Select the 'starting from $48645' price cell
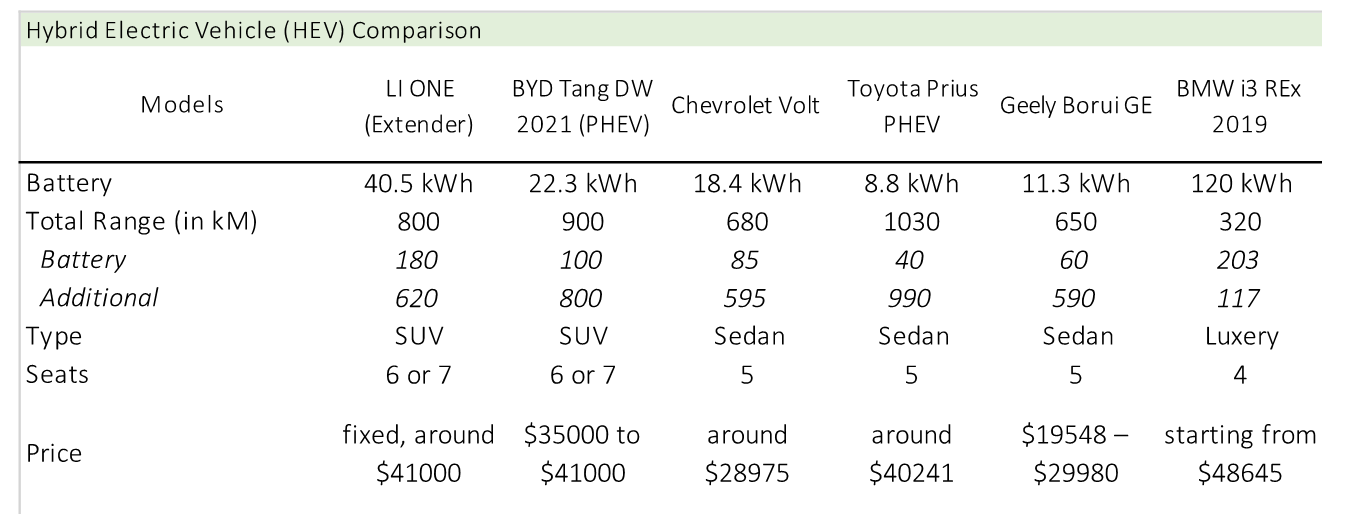 coord(1239,453)
